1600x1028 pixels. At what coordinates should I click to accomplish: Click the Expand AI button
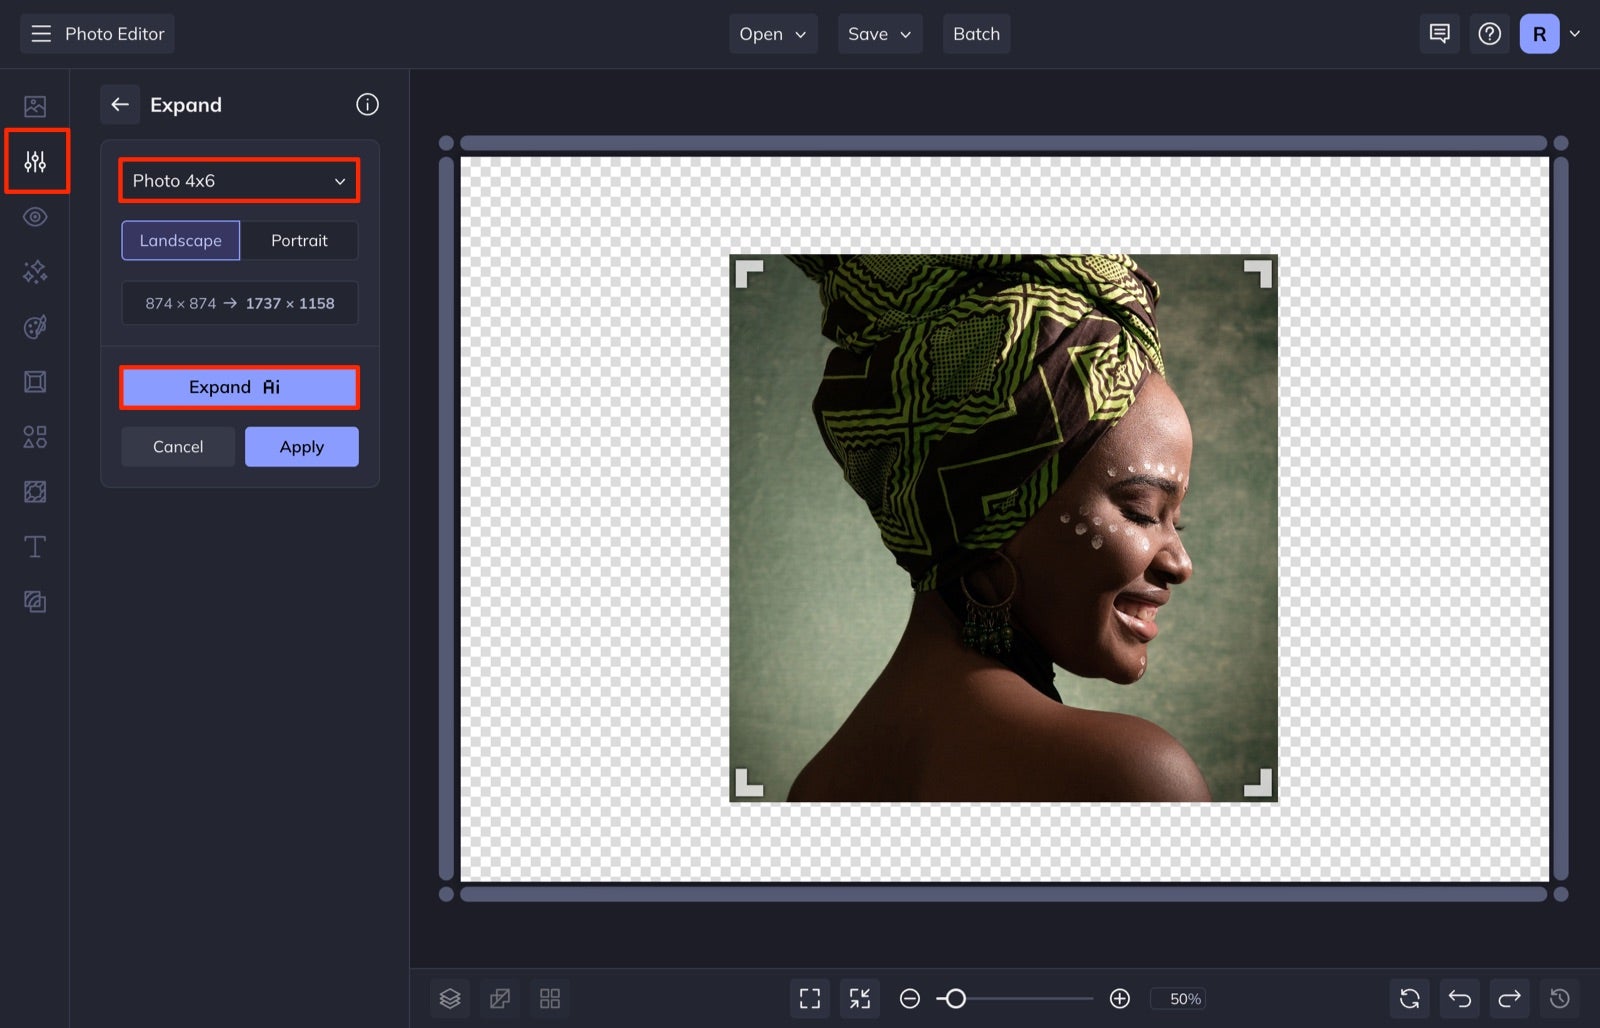[x=239, y=387]
